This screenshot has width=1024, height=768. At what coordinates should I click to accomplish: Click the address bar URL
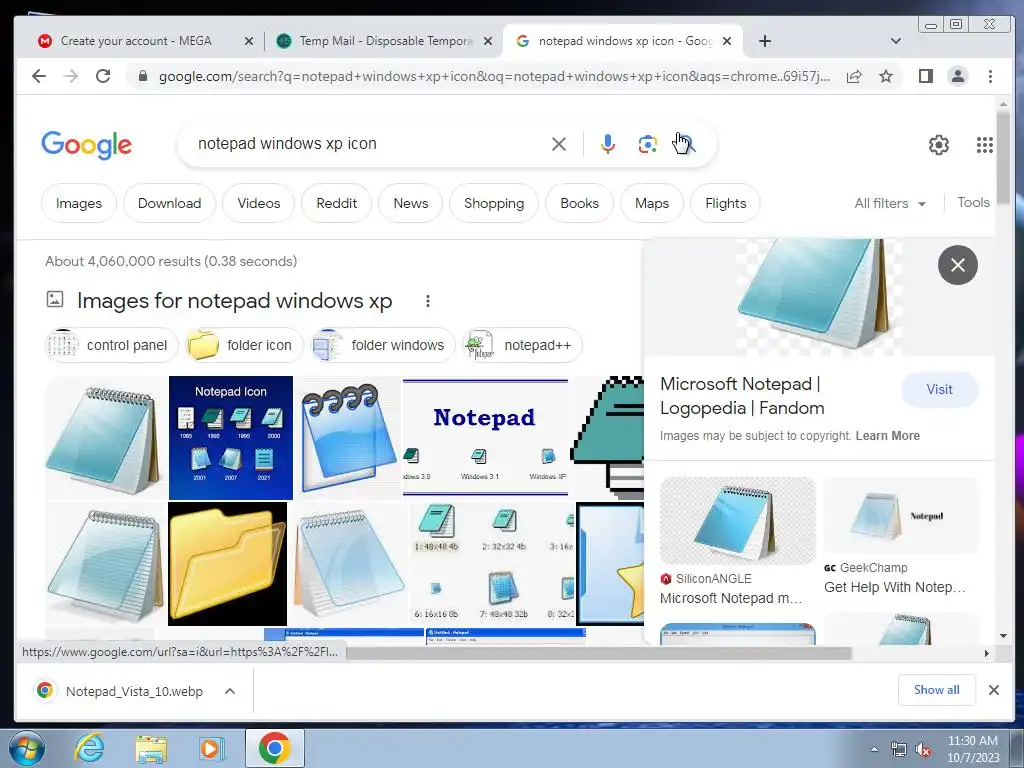pos(494,77)
